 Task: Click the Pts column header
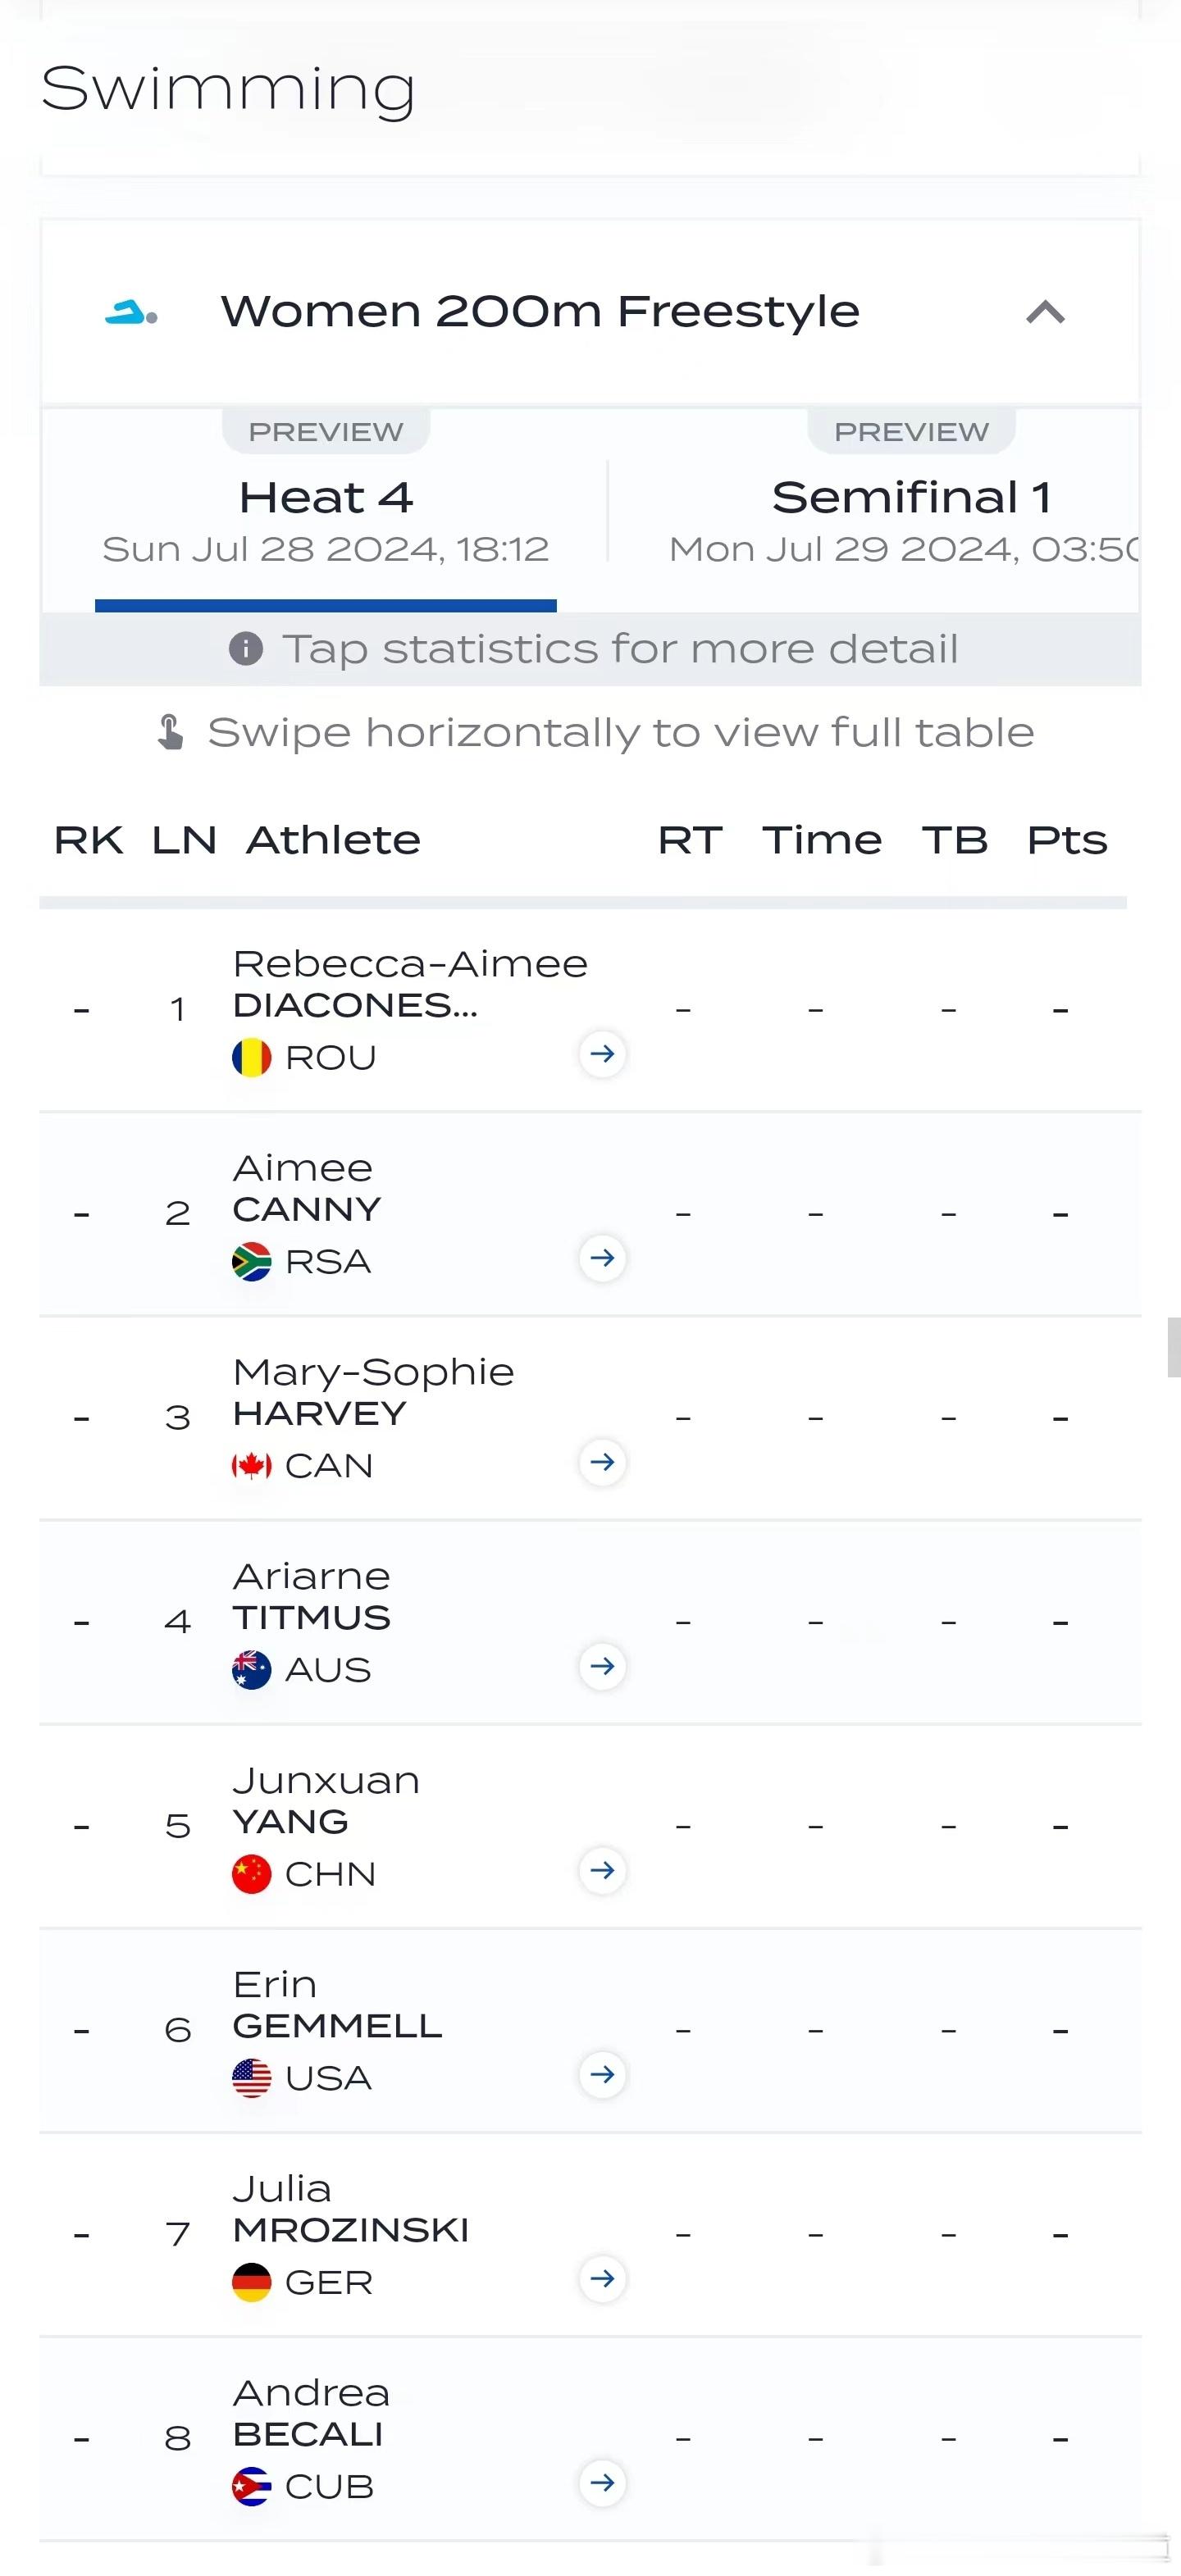tap(1067, 841)
